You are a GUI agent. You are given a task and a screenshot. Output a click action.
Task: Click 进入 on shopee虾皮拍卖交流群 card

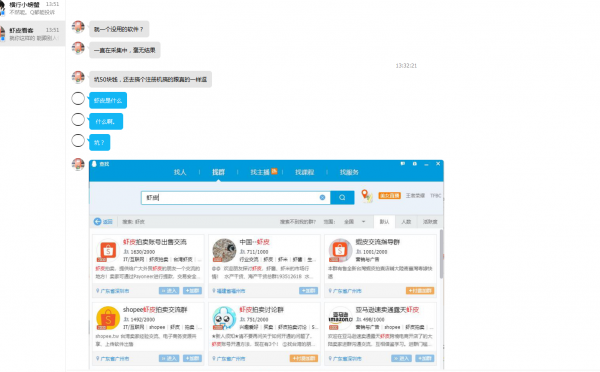coord(169,358)
